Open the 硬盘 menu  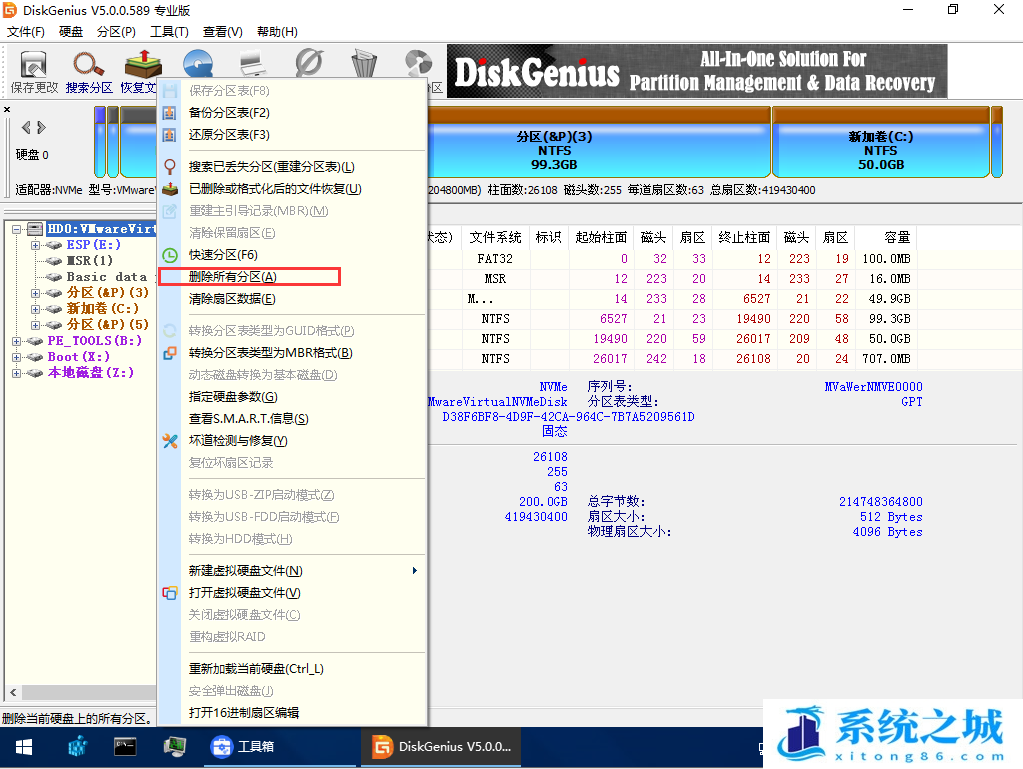tap(70, 32)
